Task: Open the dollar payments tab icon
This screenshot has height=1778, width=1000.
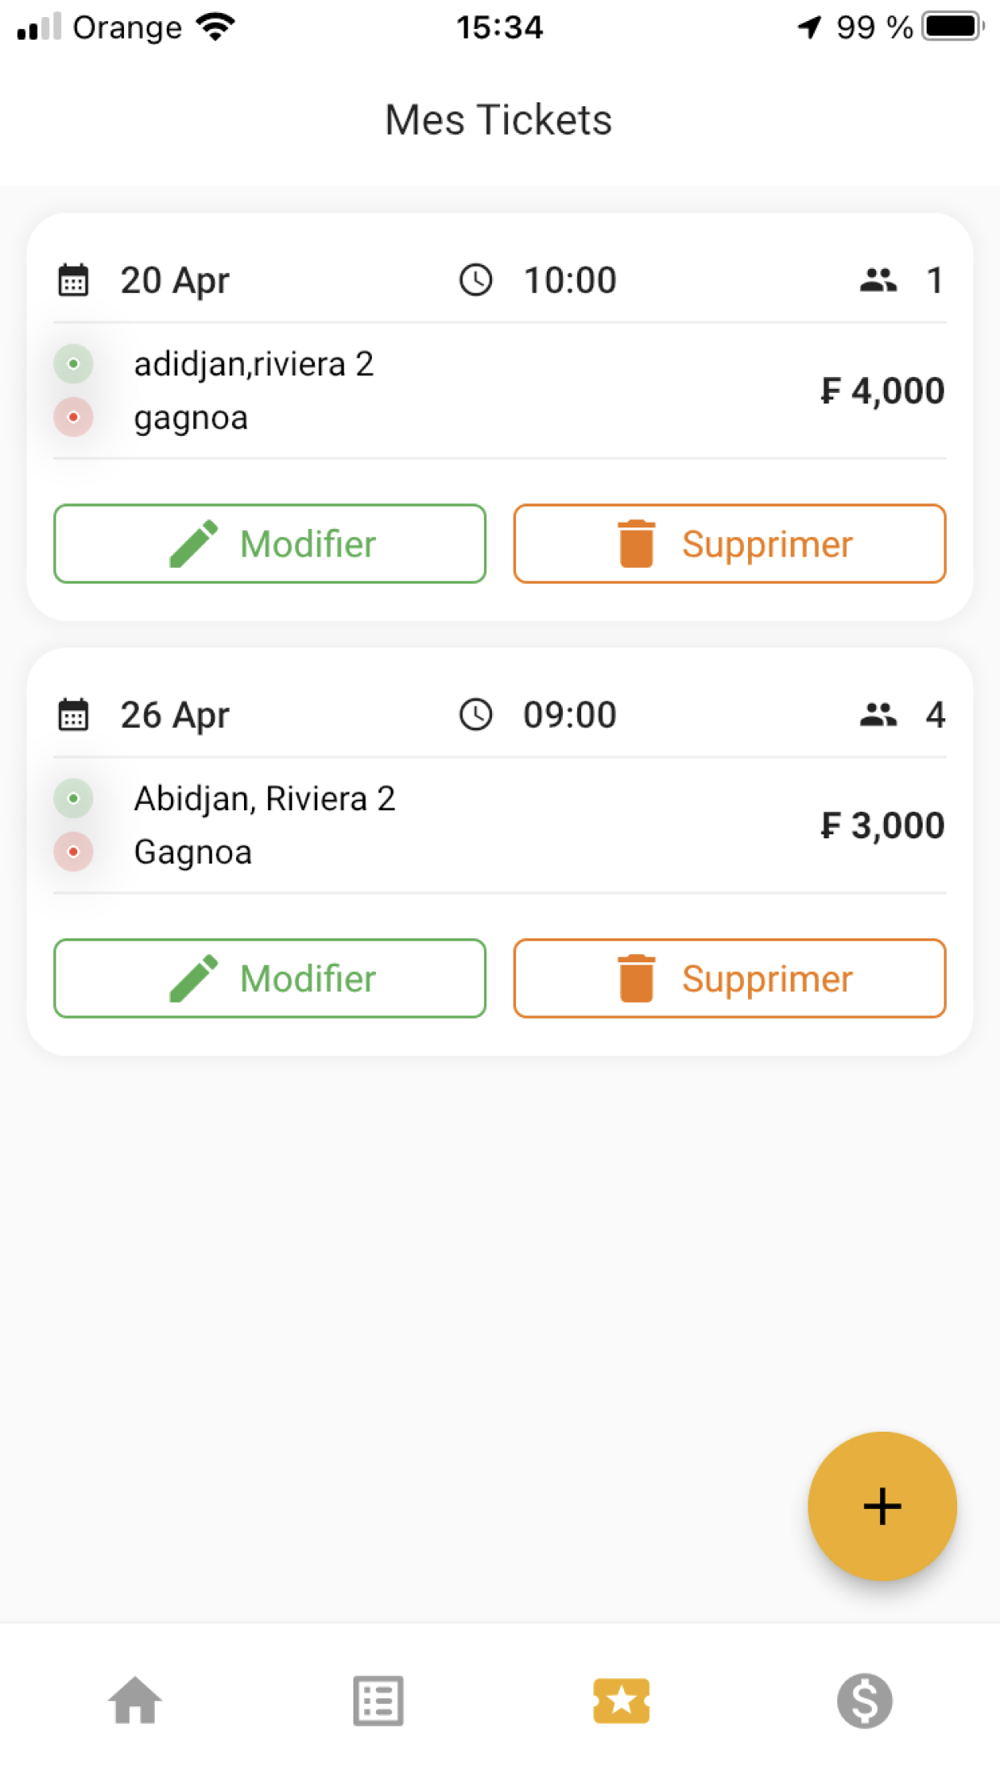Action: pyautogui.click(x=864, y=1700)
